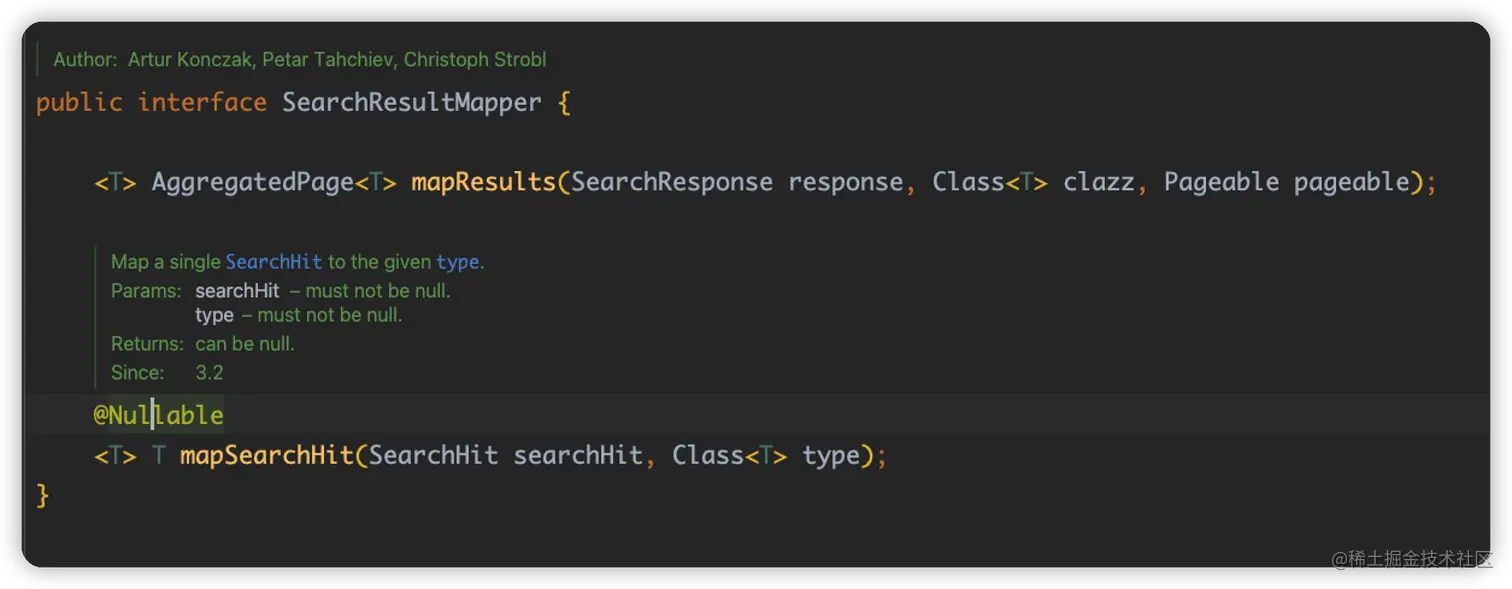Viewport: 1512px width, 589px height.
Task: Click the Pageable parameter type
Action: (1221, 182)
